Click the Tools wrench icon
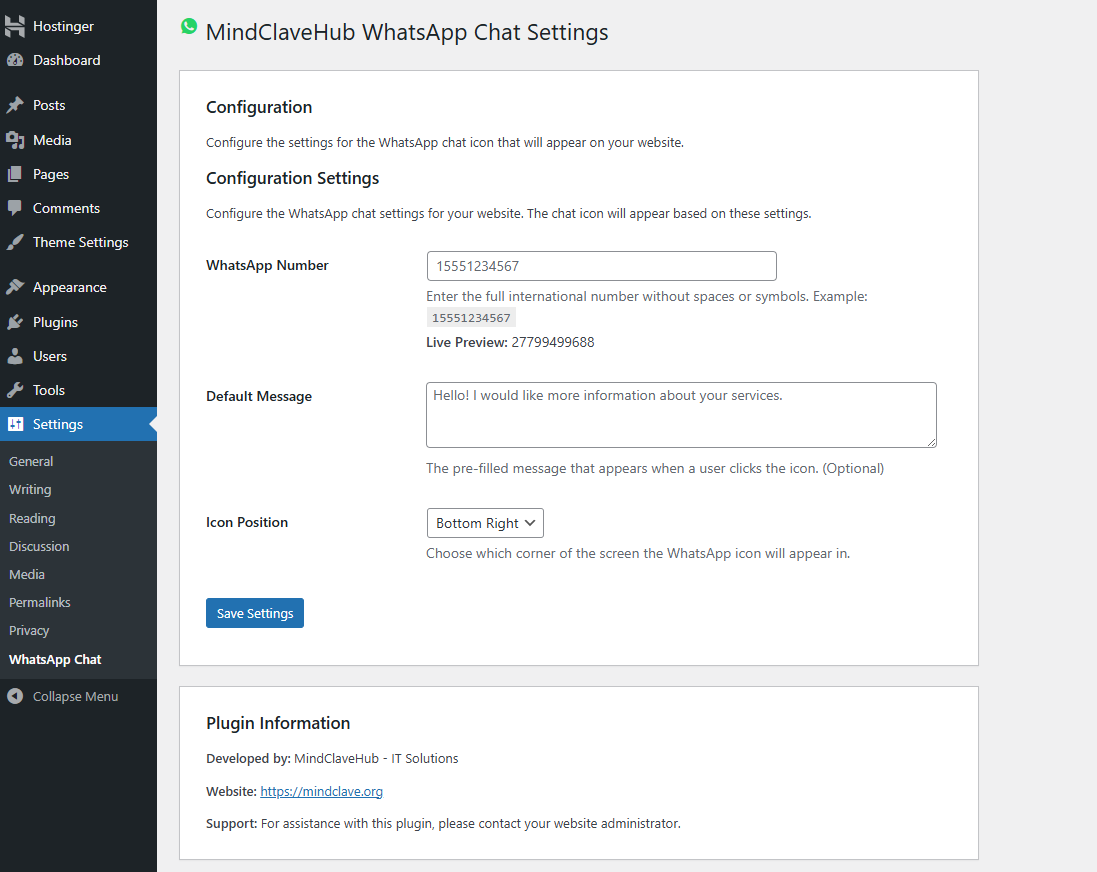1097x872 pixels. 15,390
